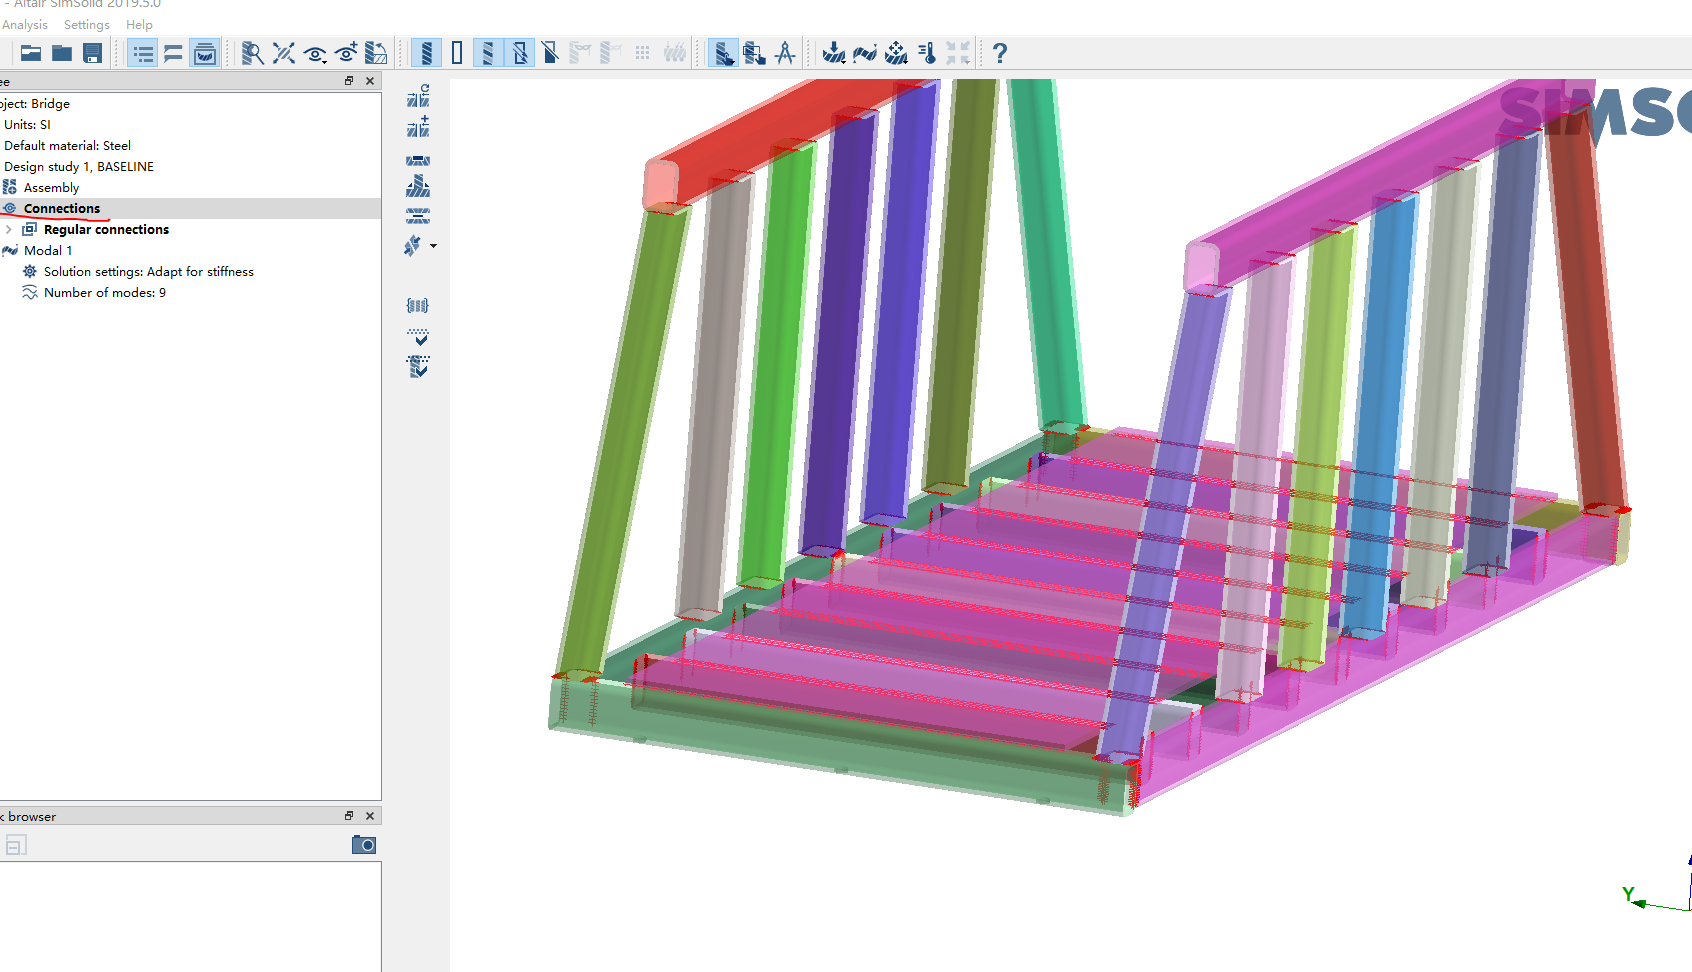Screen dimensions: 1692x972
Task: Open the Help menu
Action: (x=139, y=25)
